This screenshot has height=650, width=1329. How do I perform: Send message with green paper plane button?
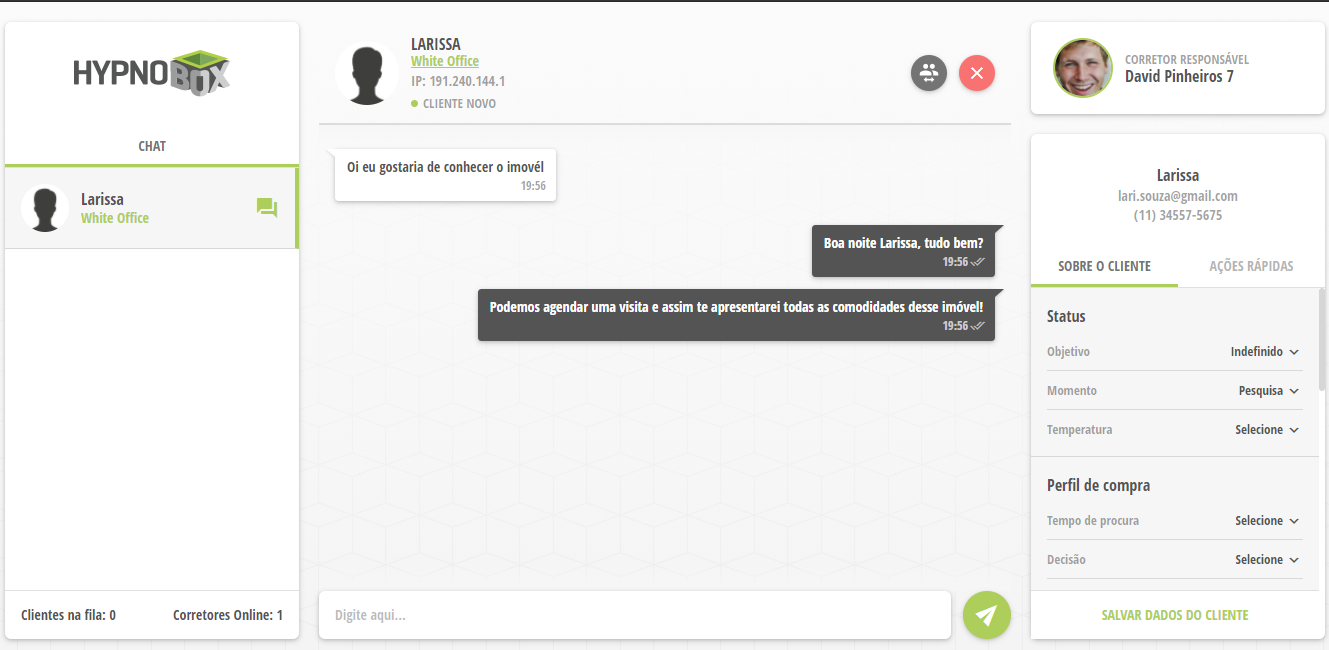coord(987,615)
